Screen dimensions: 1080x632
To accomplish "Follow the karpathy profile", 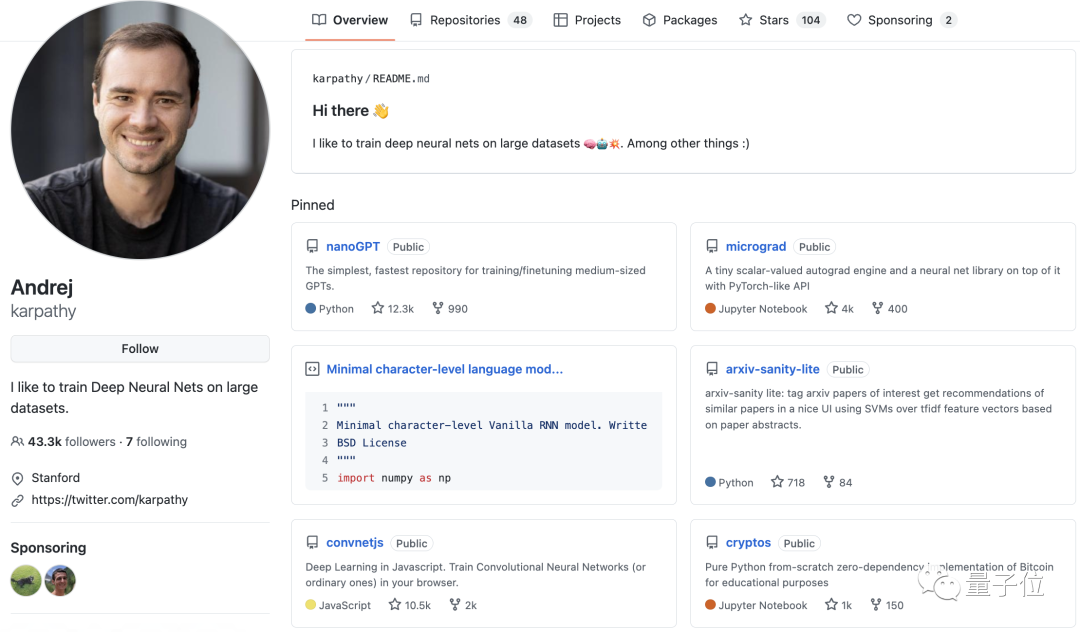I will point(140,349).
